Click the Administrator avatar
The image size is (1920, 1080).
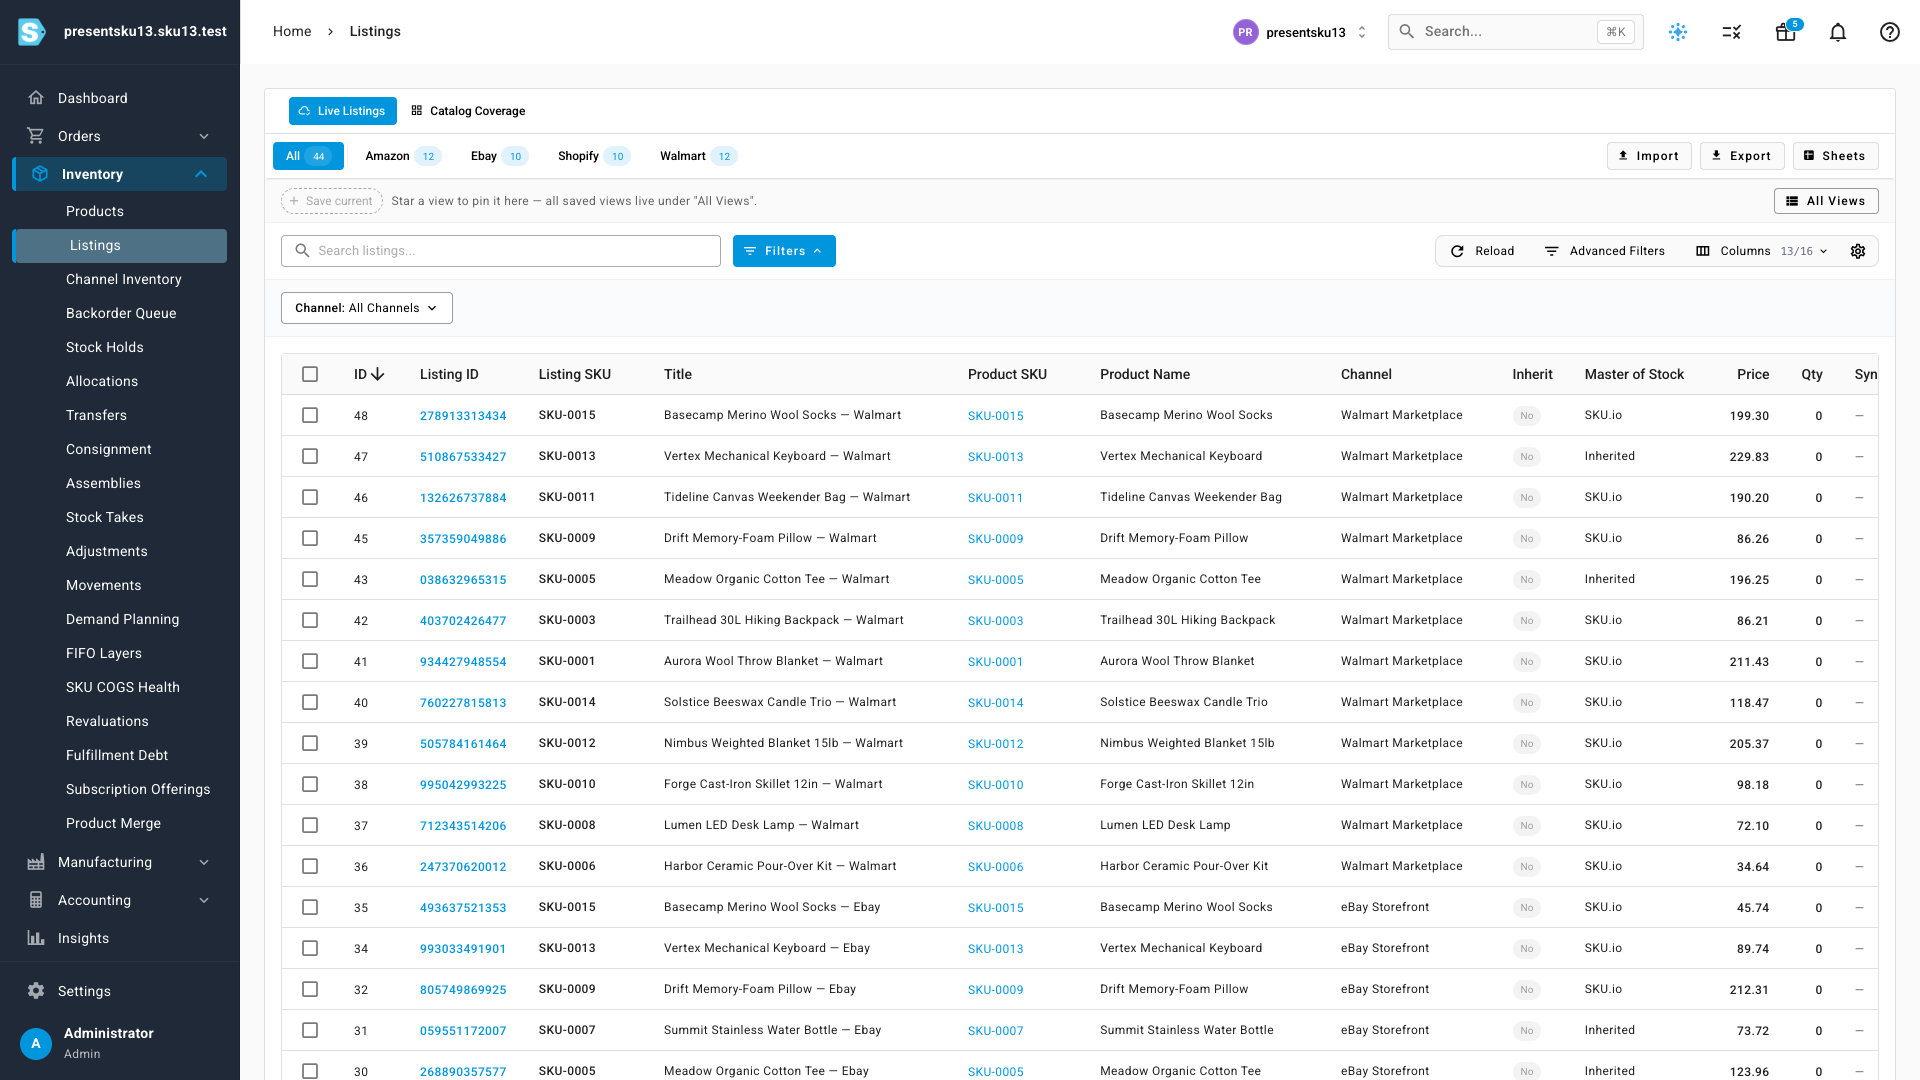(36, 1043)
